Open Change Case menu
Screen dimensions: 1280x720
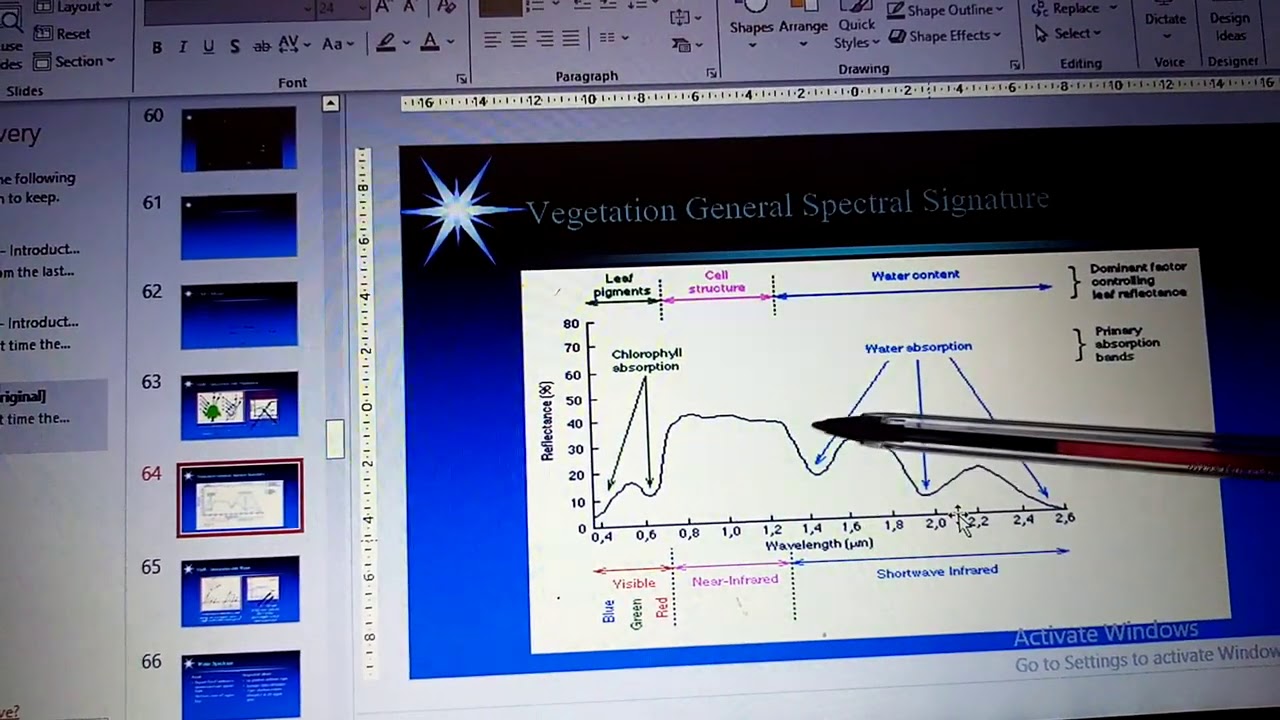coord(338,44)
